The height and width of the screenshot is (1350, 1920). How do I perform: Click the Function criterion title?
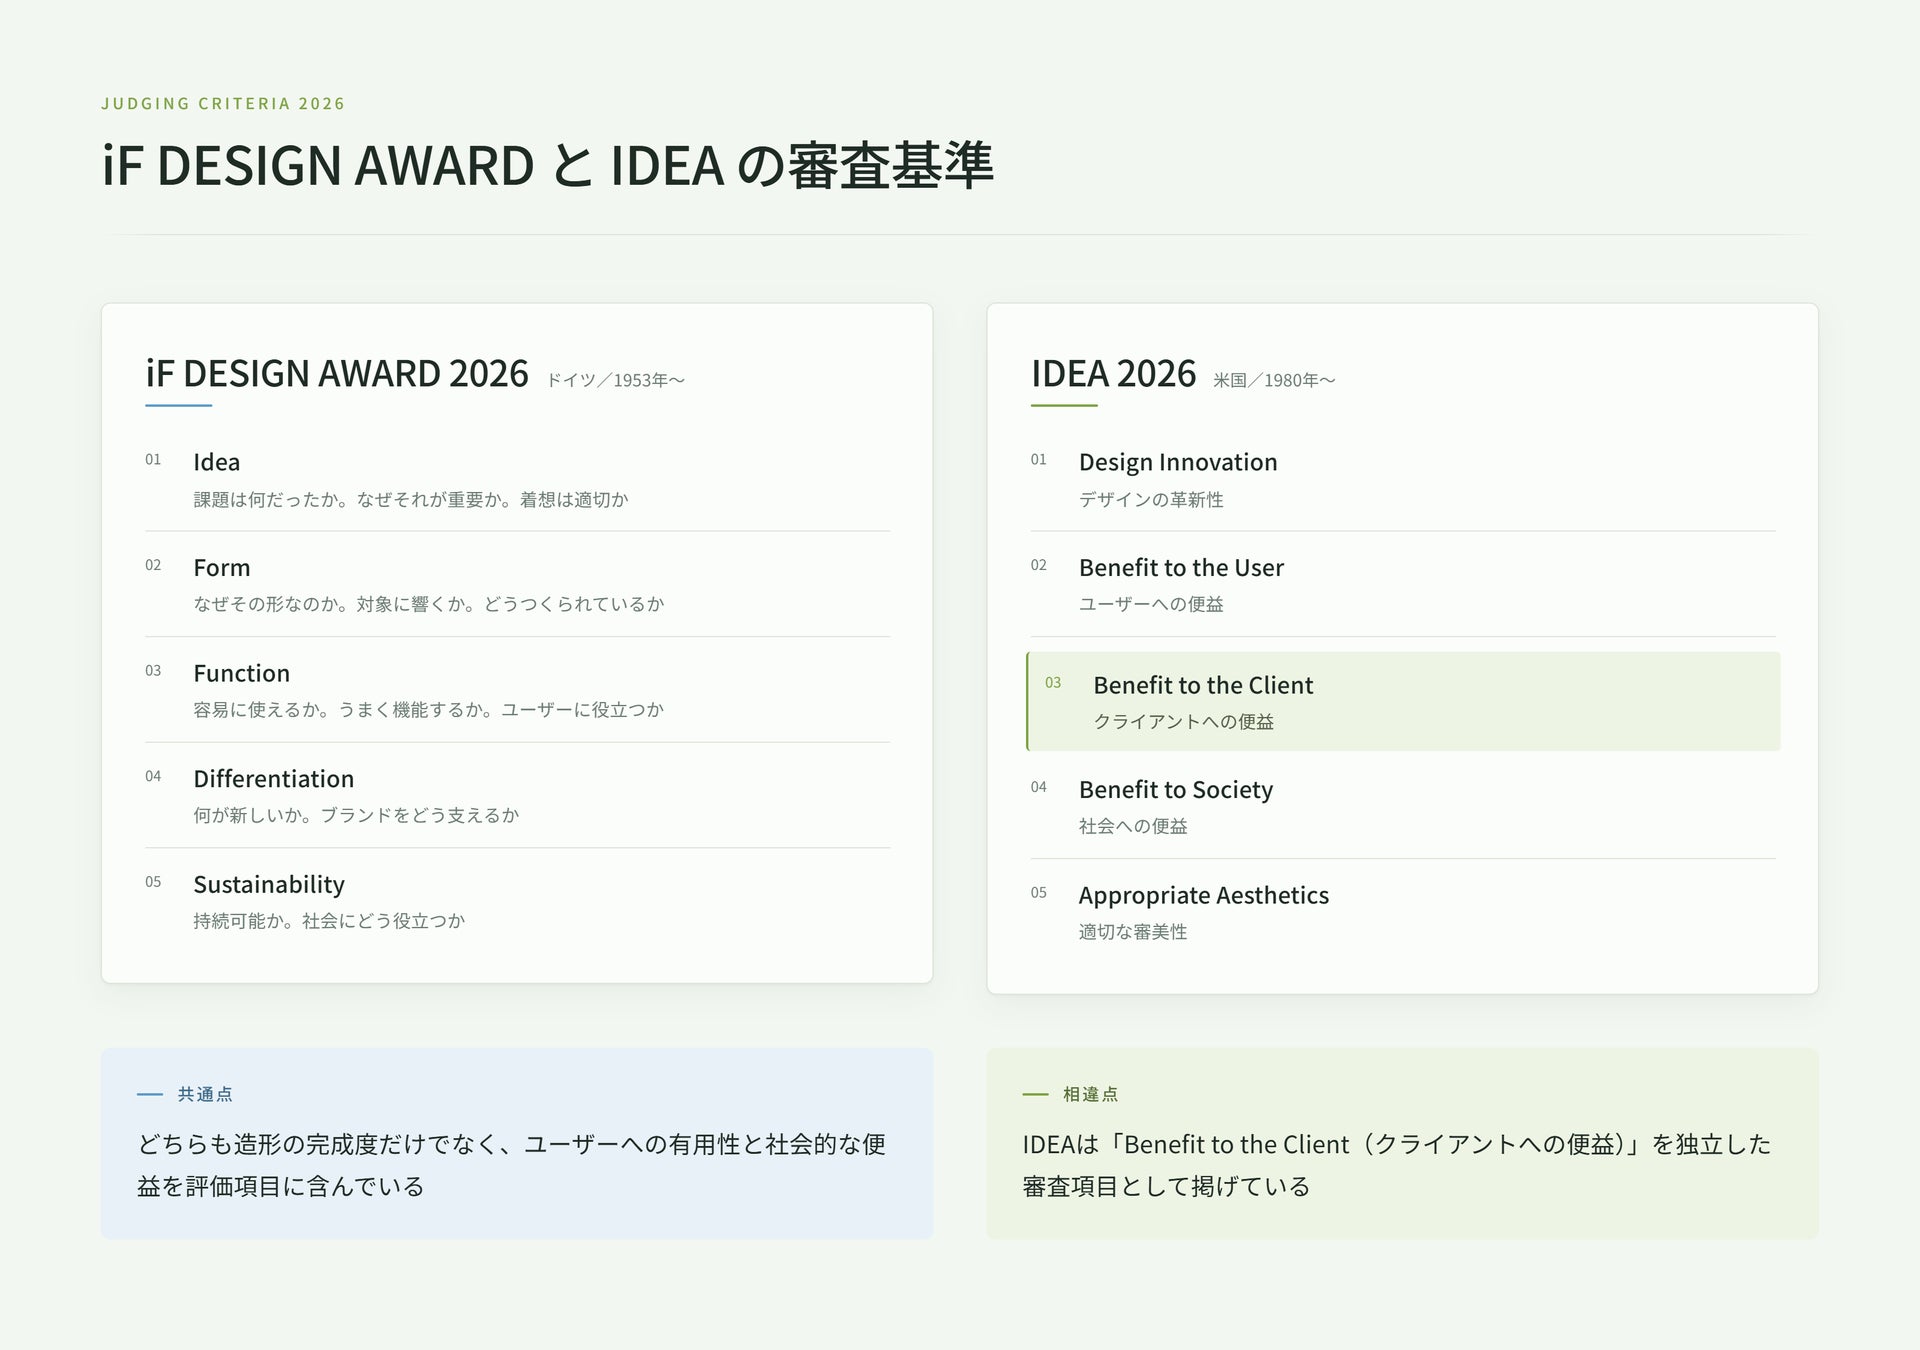tap(241, 673)
